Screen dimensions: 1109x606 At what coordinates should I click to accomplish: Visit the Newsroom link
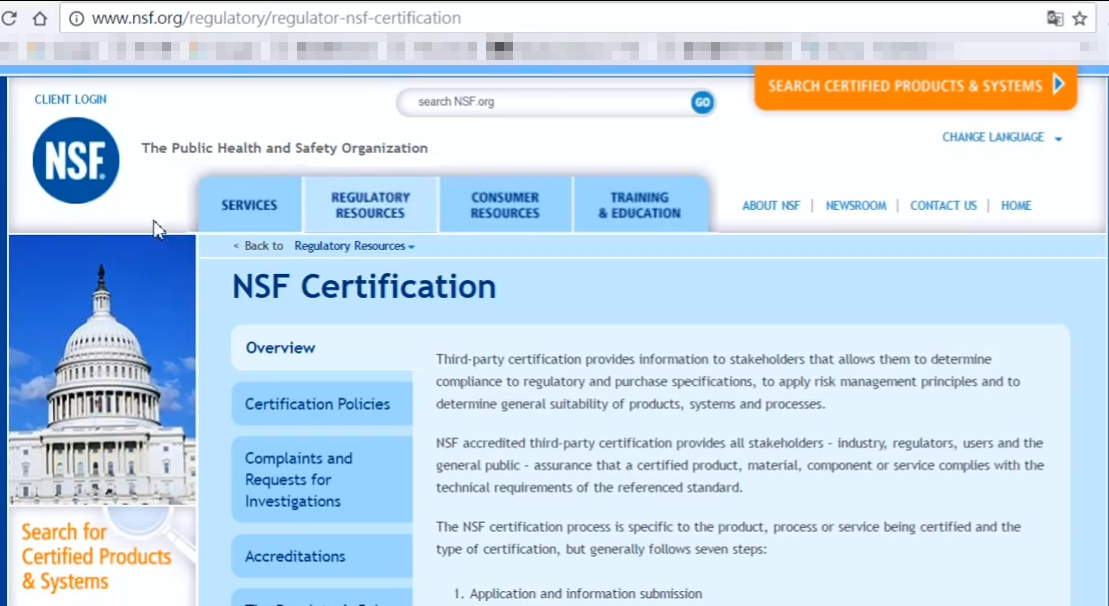point(856,206)
